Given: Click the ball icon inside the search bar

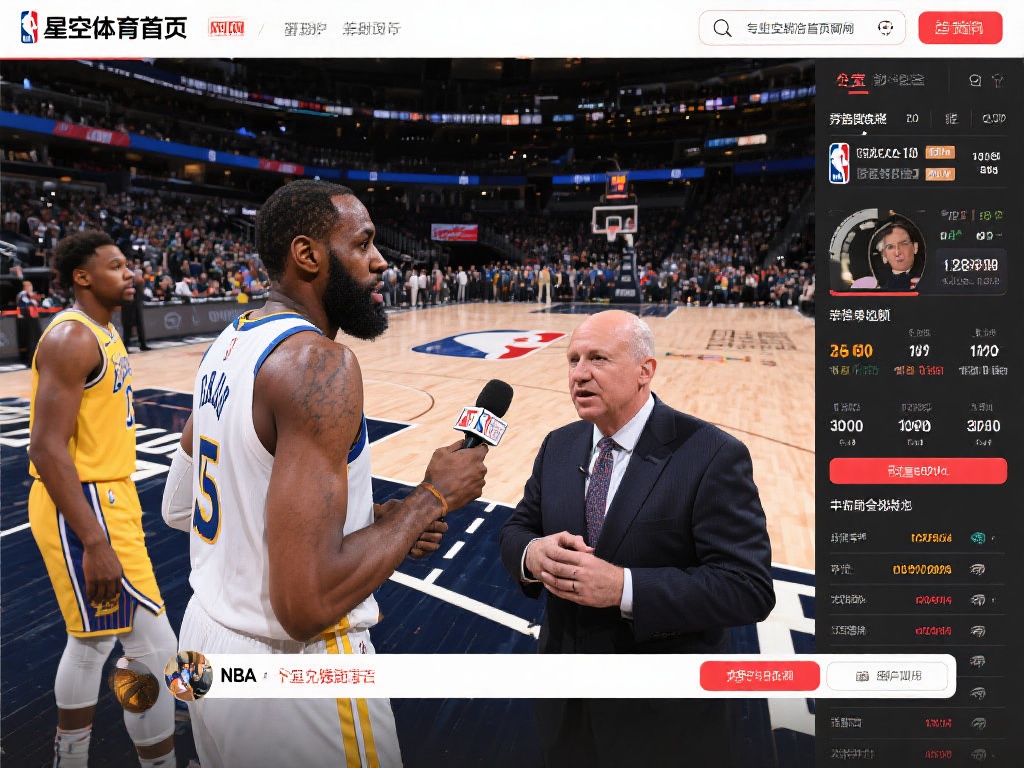Looking at the screenshot, I should point(886,27).
